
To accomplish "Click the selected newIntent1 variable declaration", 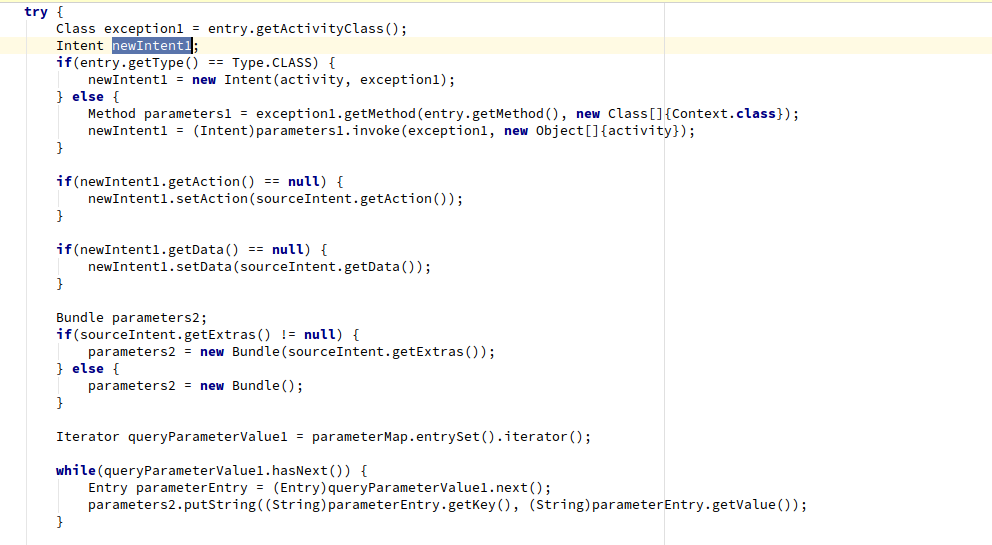I will tap(152, 46).
